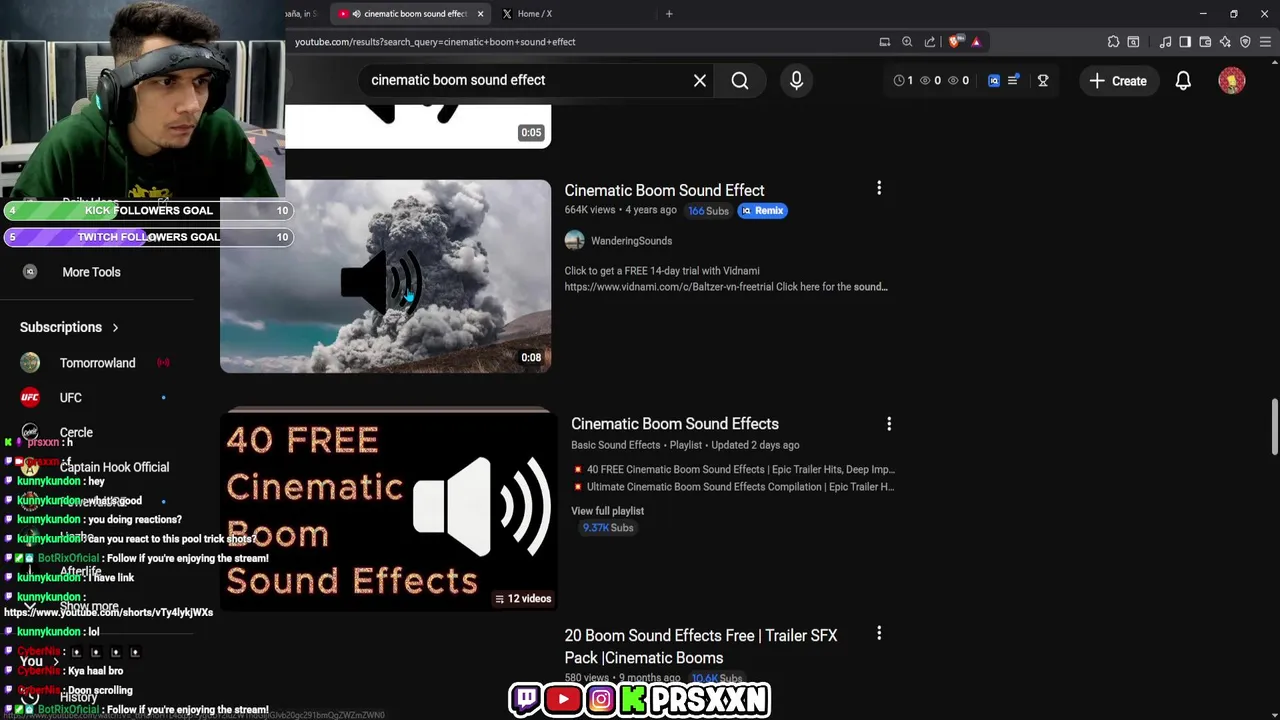This screenshot has height=720, width=1280.
Task: Open Cinematic Boom Sound Effect video title
Action: click(664, 191)
